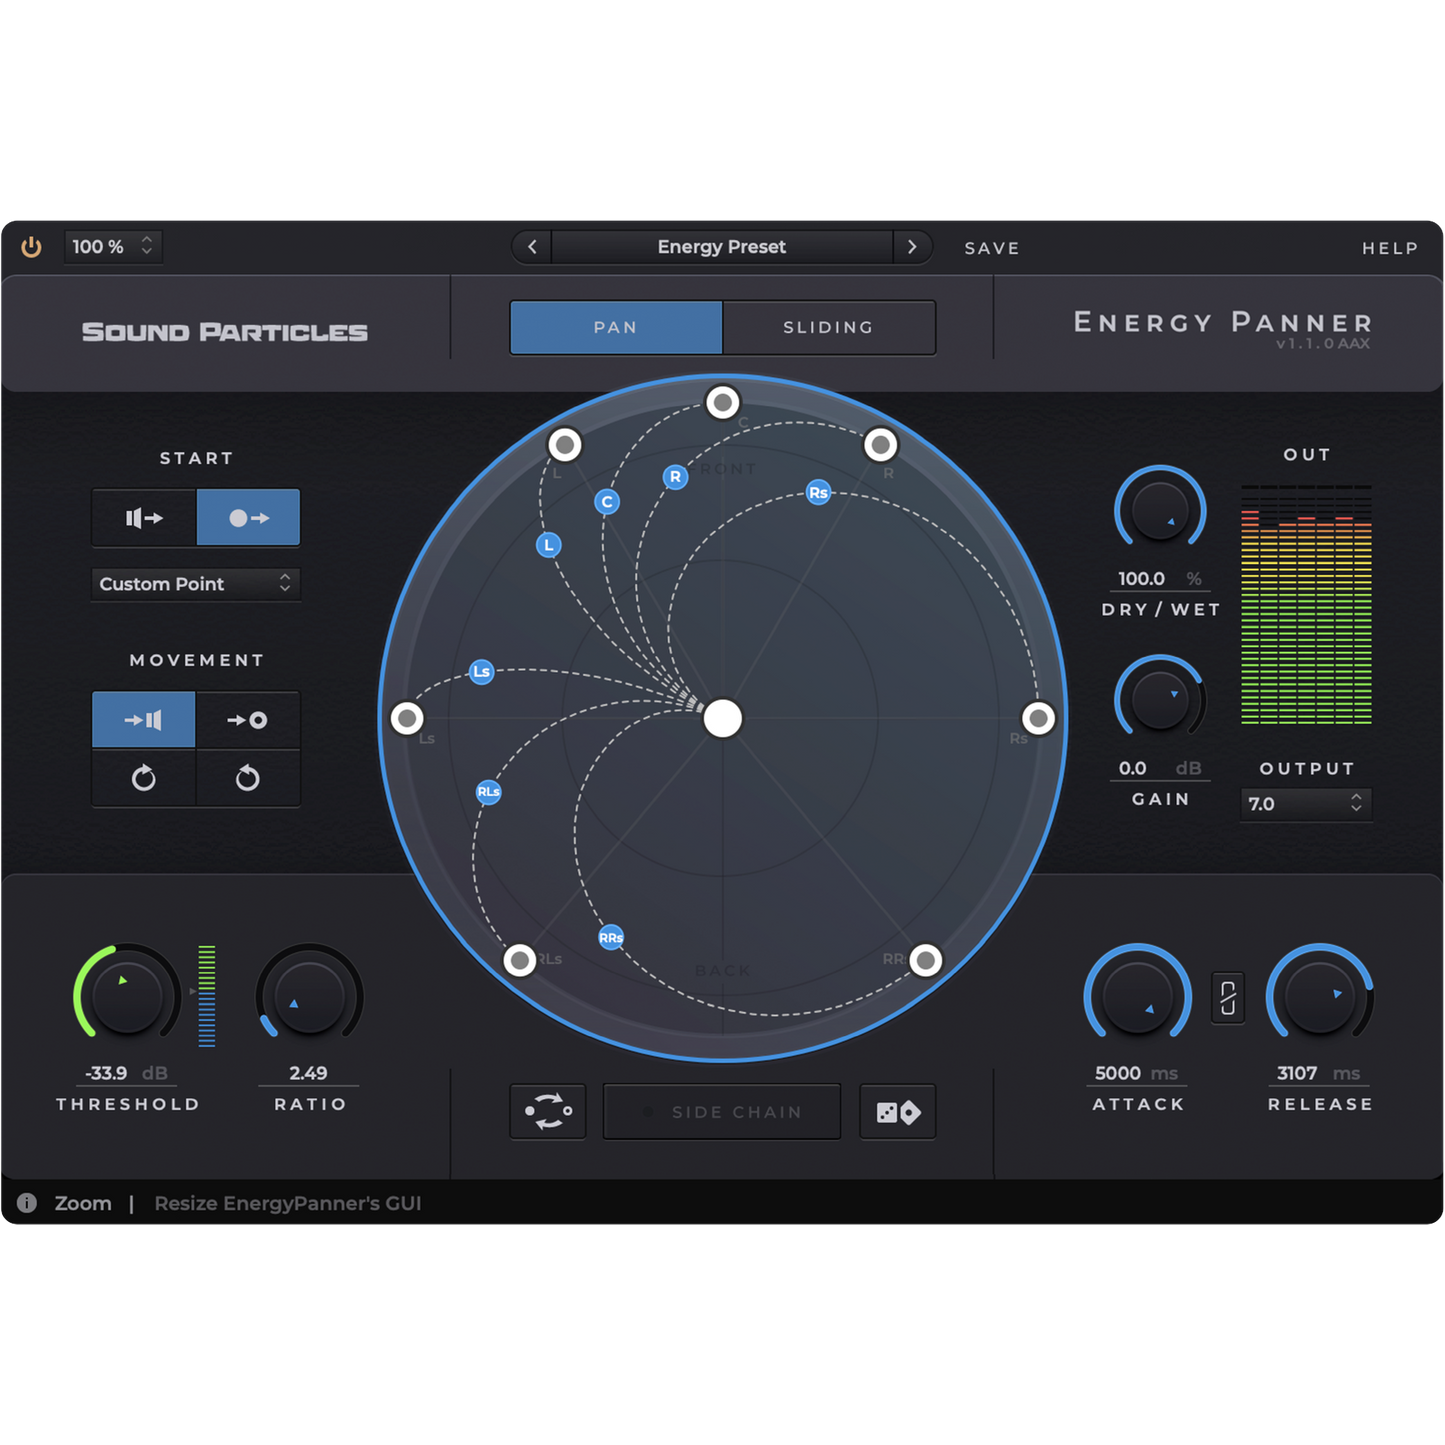1445x1445 pixels.
Task: Click the counter-clockwise rotation movement icon
Action: click(247, 779)
